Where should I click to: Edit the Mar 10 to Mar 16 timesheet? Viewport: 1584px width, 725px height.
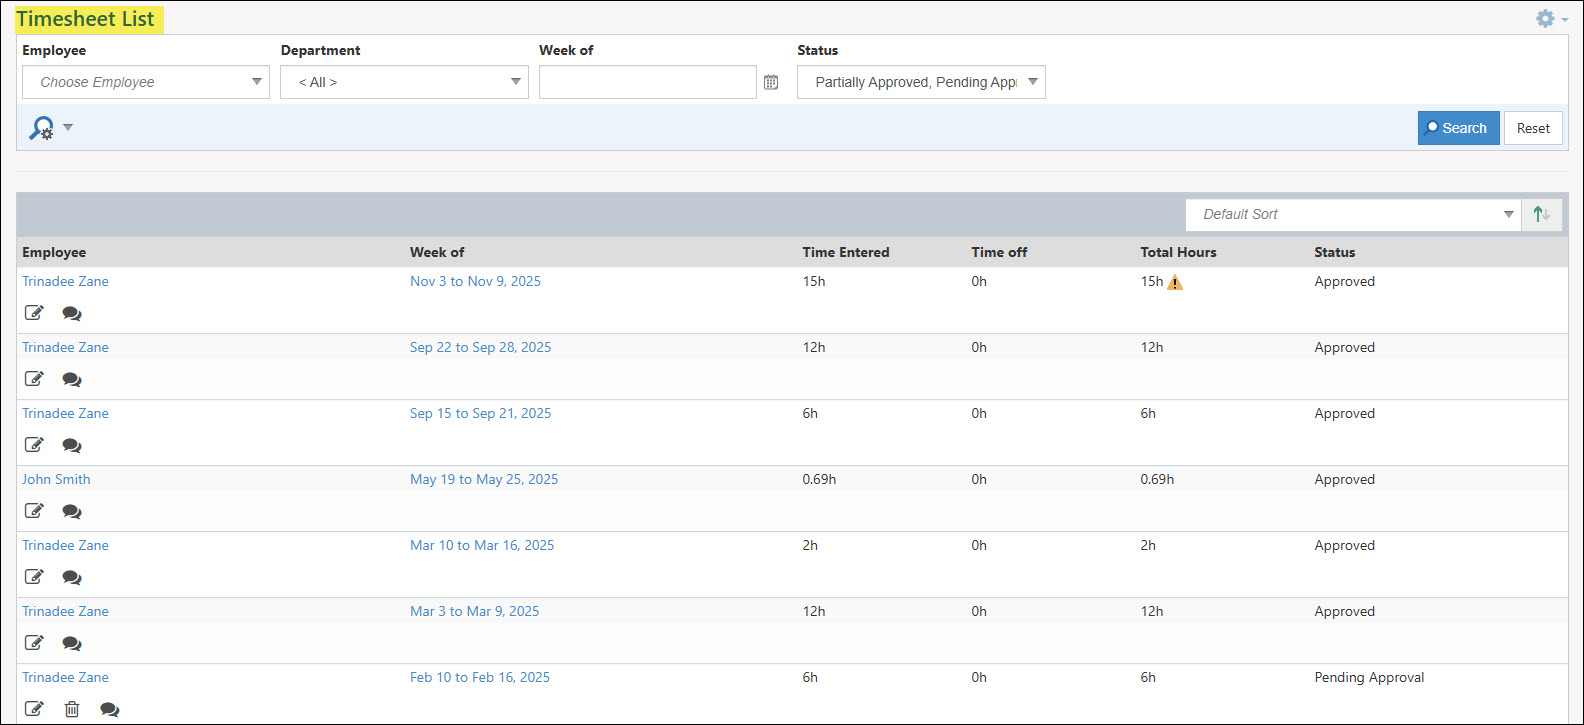tap(34, 577)
